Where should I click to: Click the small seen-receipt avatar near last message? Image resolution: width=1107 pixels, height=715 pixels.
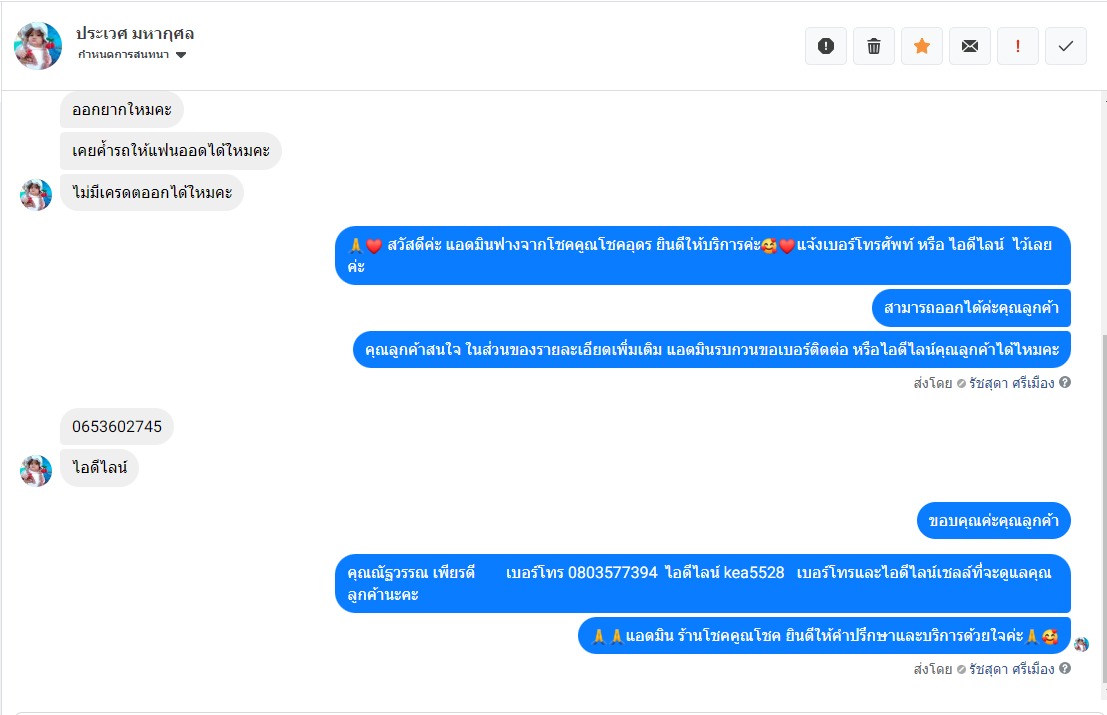[x=1081, y=644]
